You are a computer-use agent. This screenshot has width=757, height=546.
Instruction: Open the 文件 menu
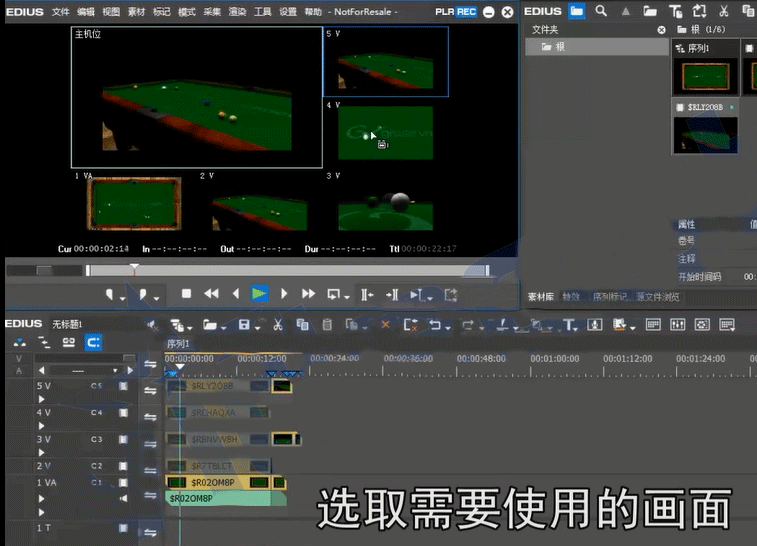point(60,12)
